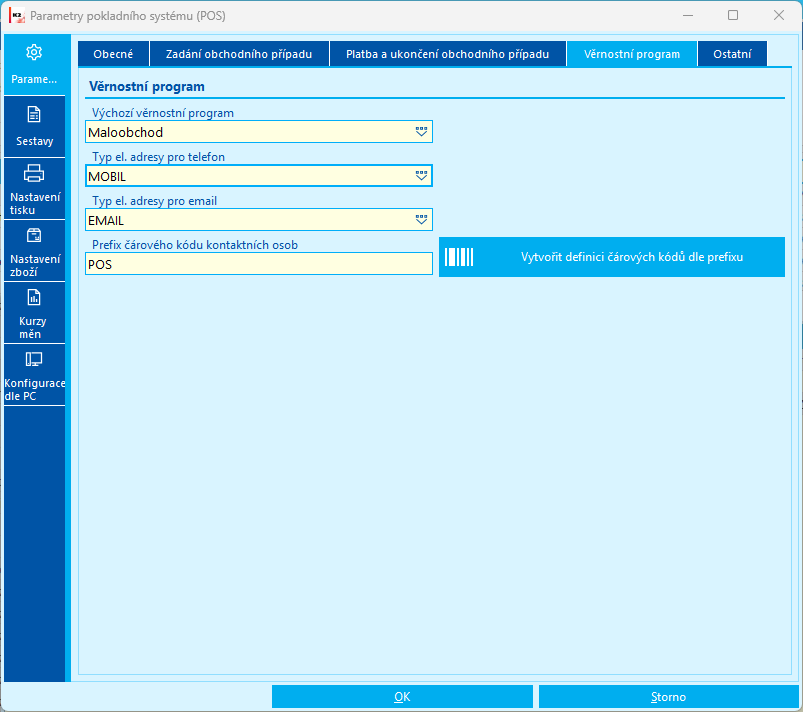This screenshot has width=803, height=712.
Task: Close the Parametry pokladního systému window
Action: point(779,15)
